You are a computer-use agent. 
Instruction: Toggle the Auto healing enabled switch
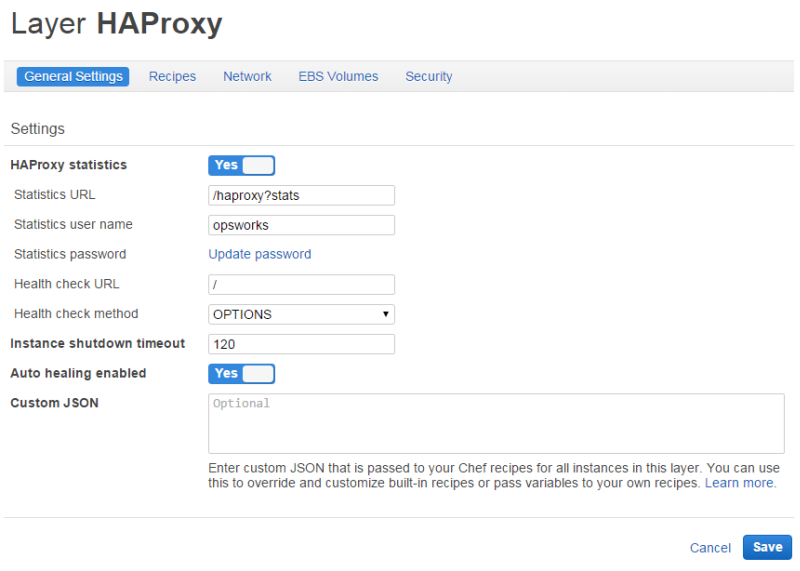point(241,374)
